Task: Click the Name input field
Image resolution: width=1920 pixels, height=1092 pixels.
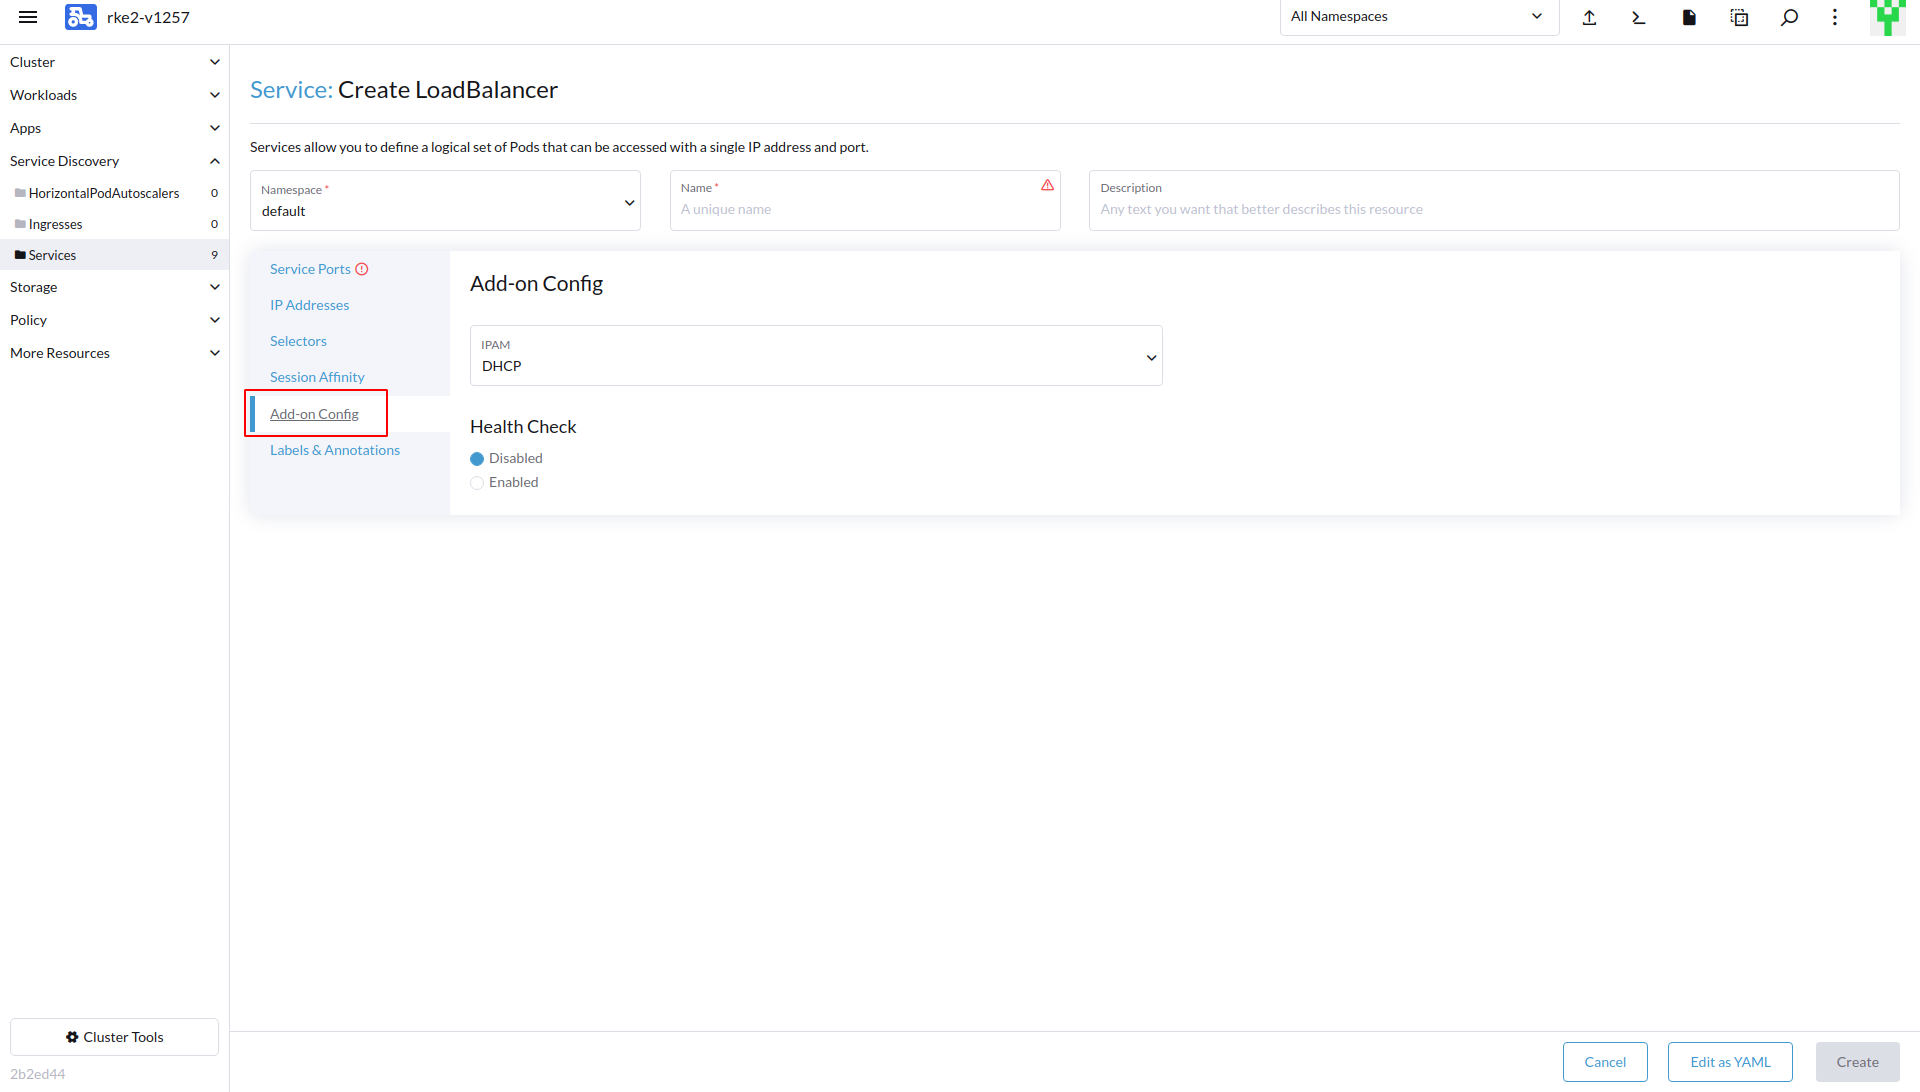Action: coord(865,209)
